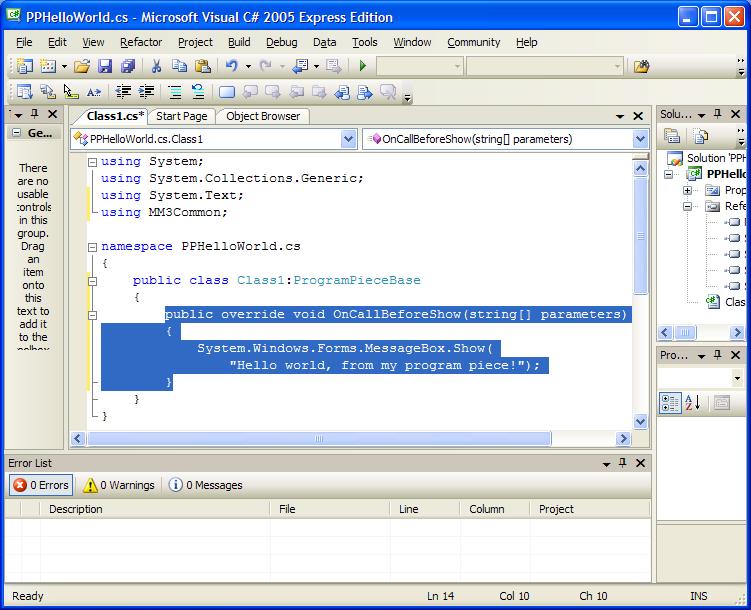Move to the next bookmark in document

pyautogui.click(x=273, y=91)
